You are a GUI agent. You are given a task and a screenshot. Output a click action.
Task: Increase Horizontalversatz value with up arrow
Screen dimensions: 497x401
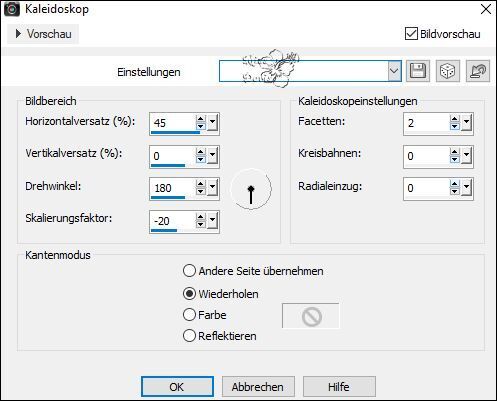click(200, 119)
